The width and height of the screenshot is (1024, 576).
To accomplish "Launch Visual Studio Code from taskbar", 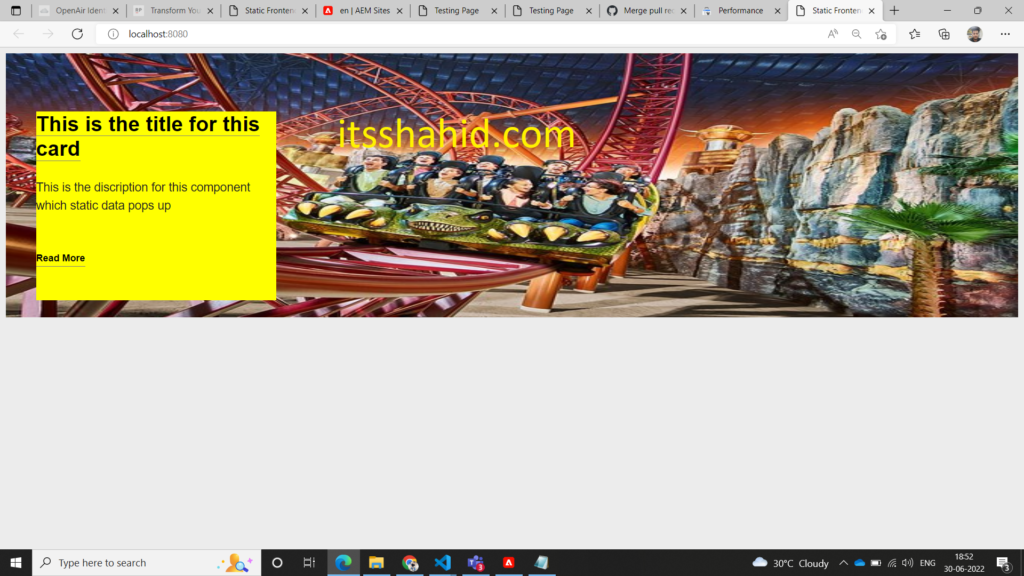I will (x=442, y=562).
